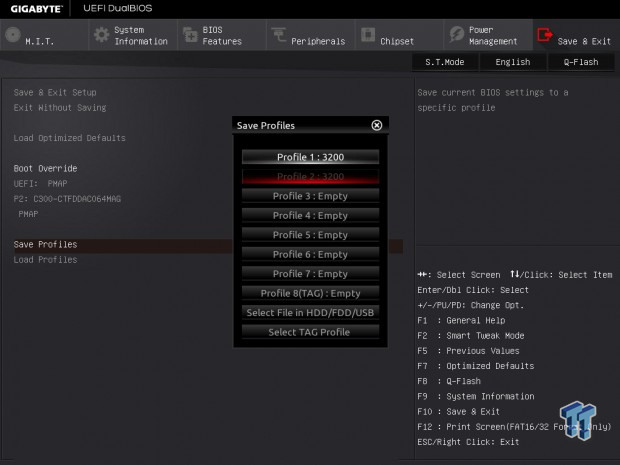Open the BIOS Features tab
Image resolution: width=620 pixels, height=465 pixels.
(x=222, y=35)
